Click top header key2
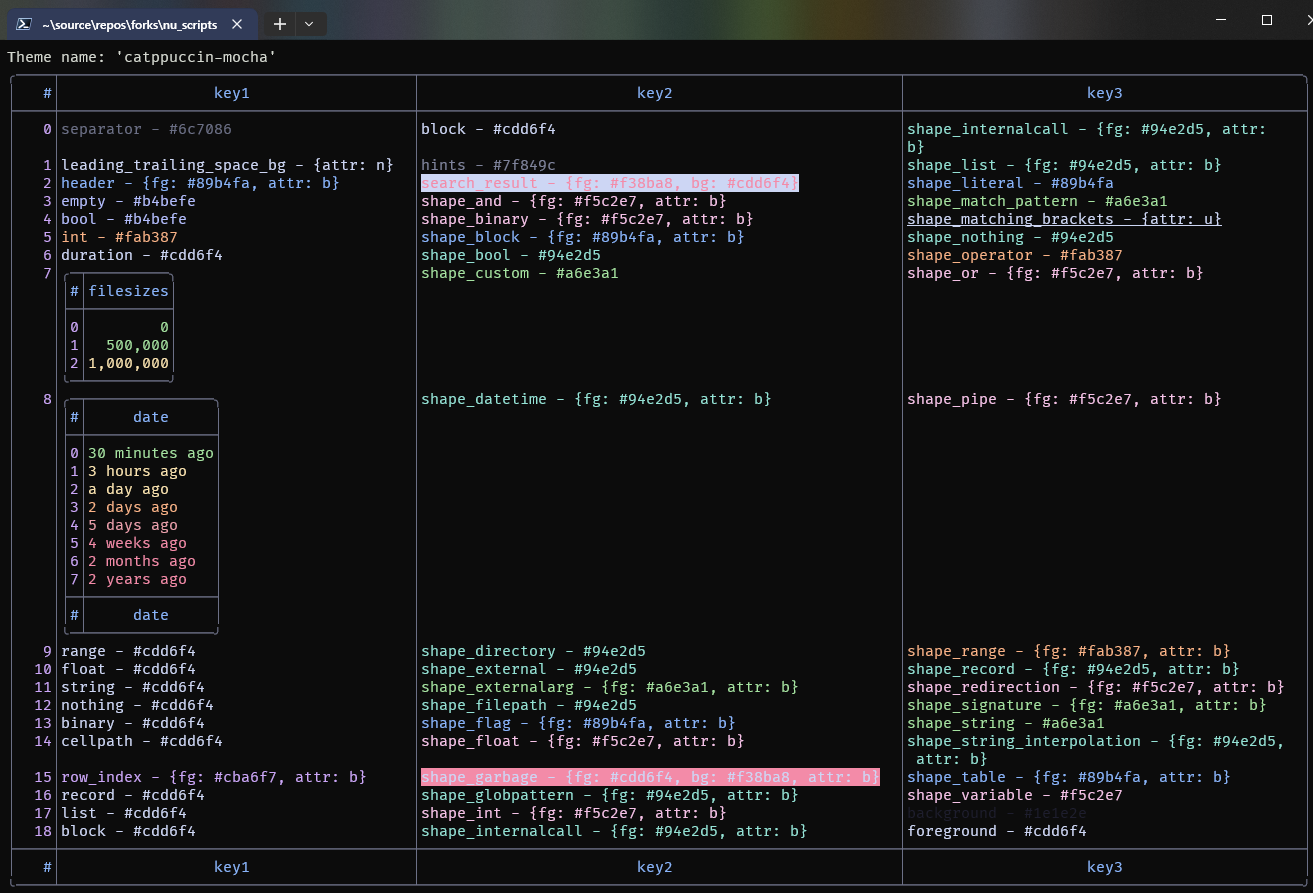Screen dimensions: 1313x893 [655, 93]
